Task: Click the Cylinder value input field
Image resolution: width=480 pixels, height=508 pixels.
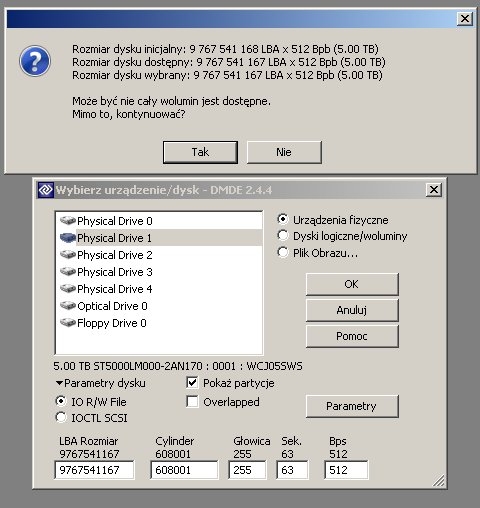Action: click(184, 470)
